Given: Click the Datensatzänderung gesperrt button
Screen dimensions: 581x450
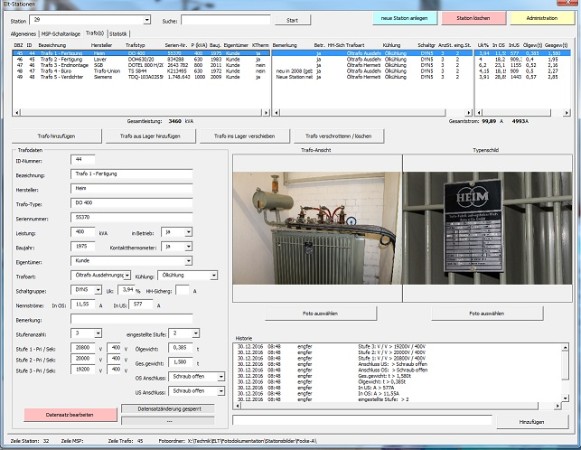Looking at the screenshot, I should (168, 409).
